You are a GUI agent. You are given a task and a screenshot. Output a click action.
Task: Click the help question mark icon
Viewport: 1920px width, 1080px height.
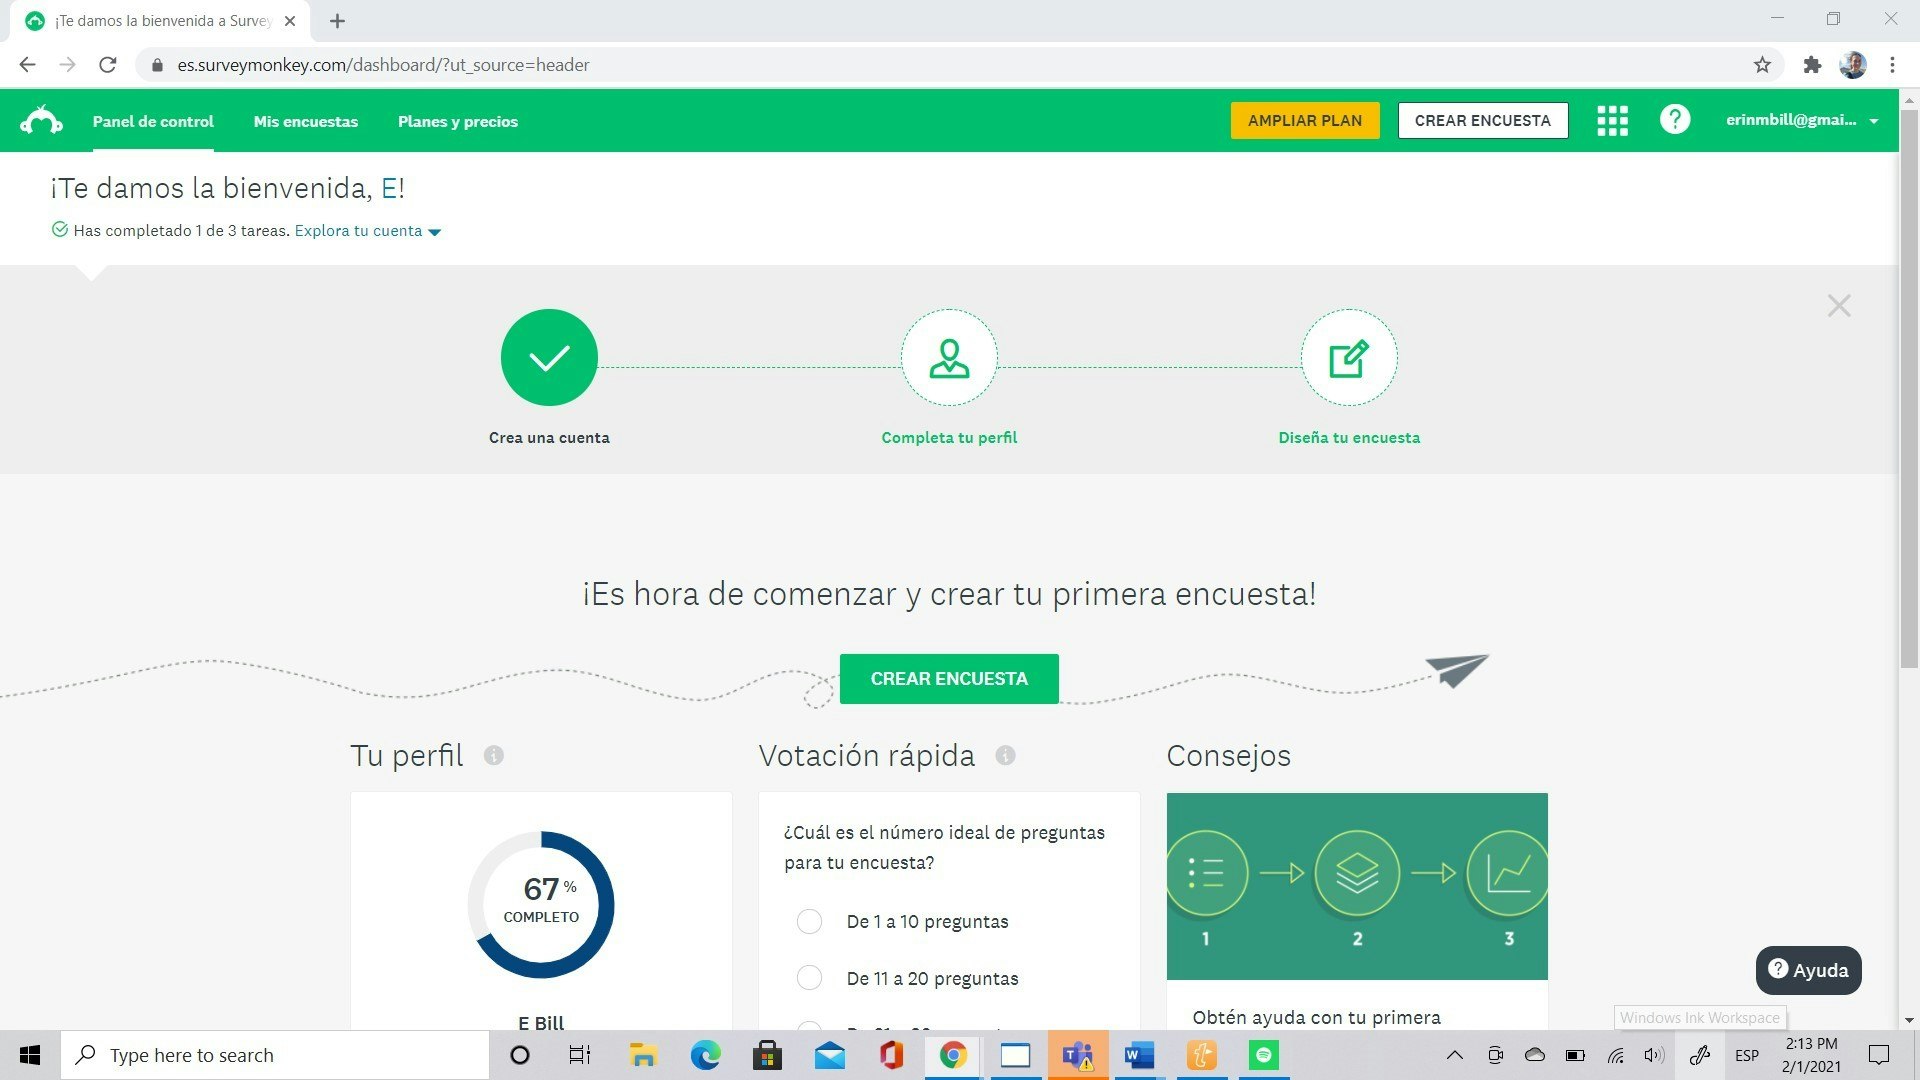coord(1675,120)
